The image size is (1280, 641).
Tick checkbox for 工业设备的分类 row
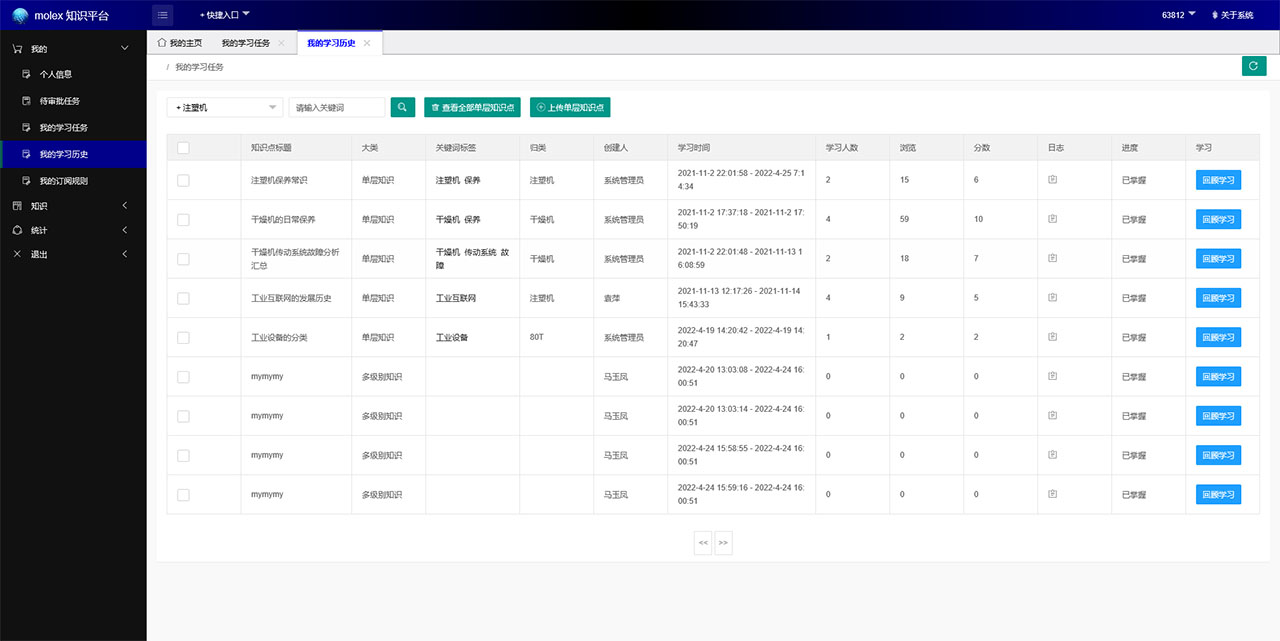click(x=183, y=338)
